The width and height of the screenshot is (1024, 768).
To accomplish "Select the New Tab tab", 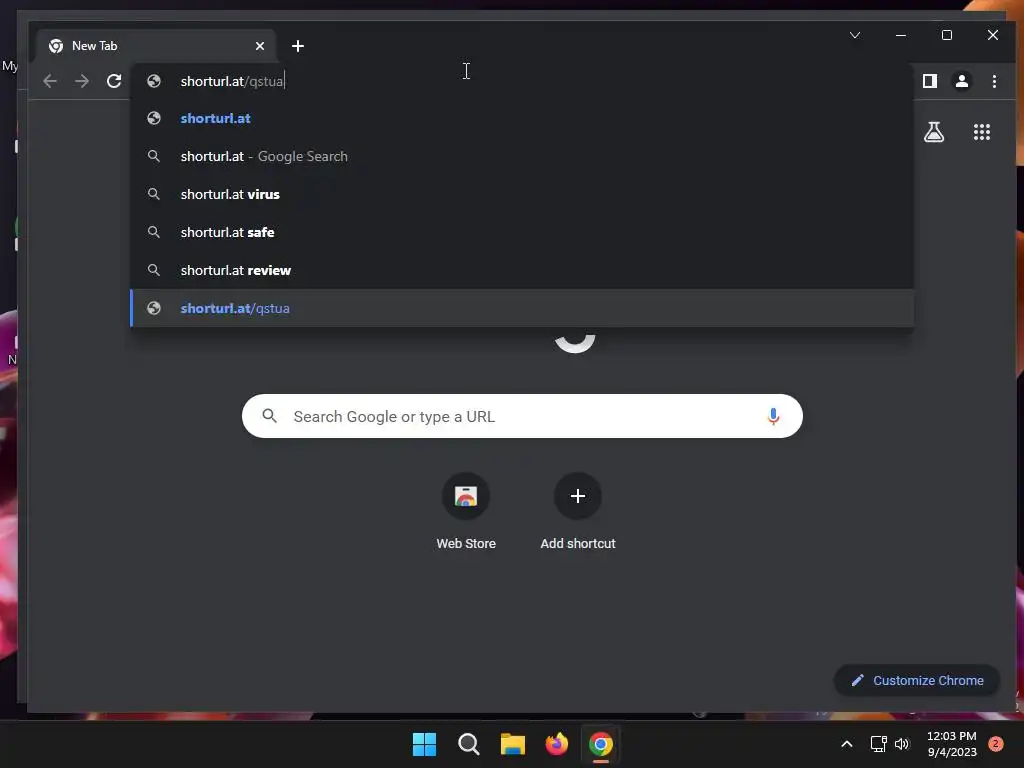I will tap(157, 46).
